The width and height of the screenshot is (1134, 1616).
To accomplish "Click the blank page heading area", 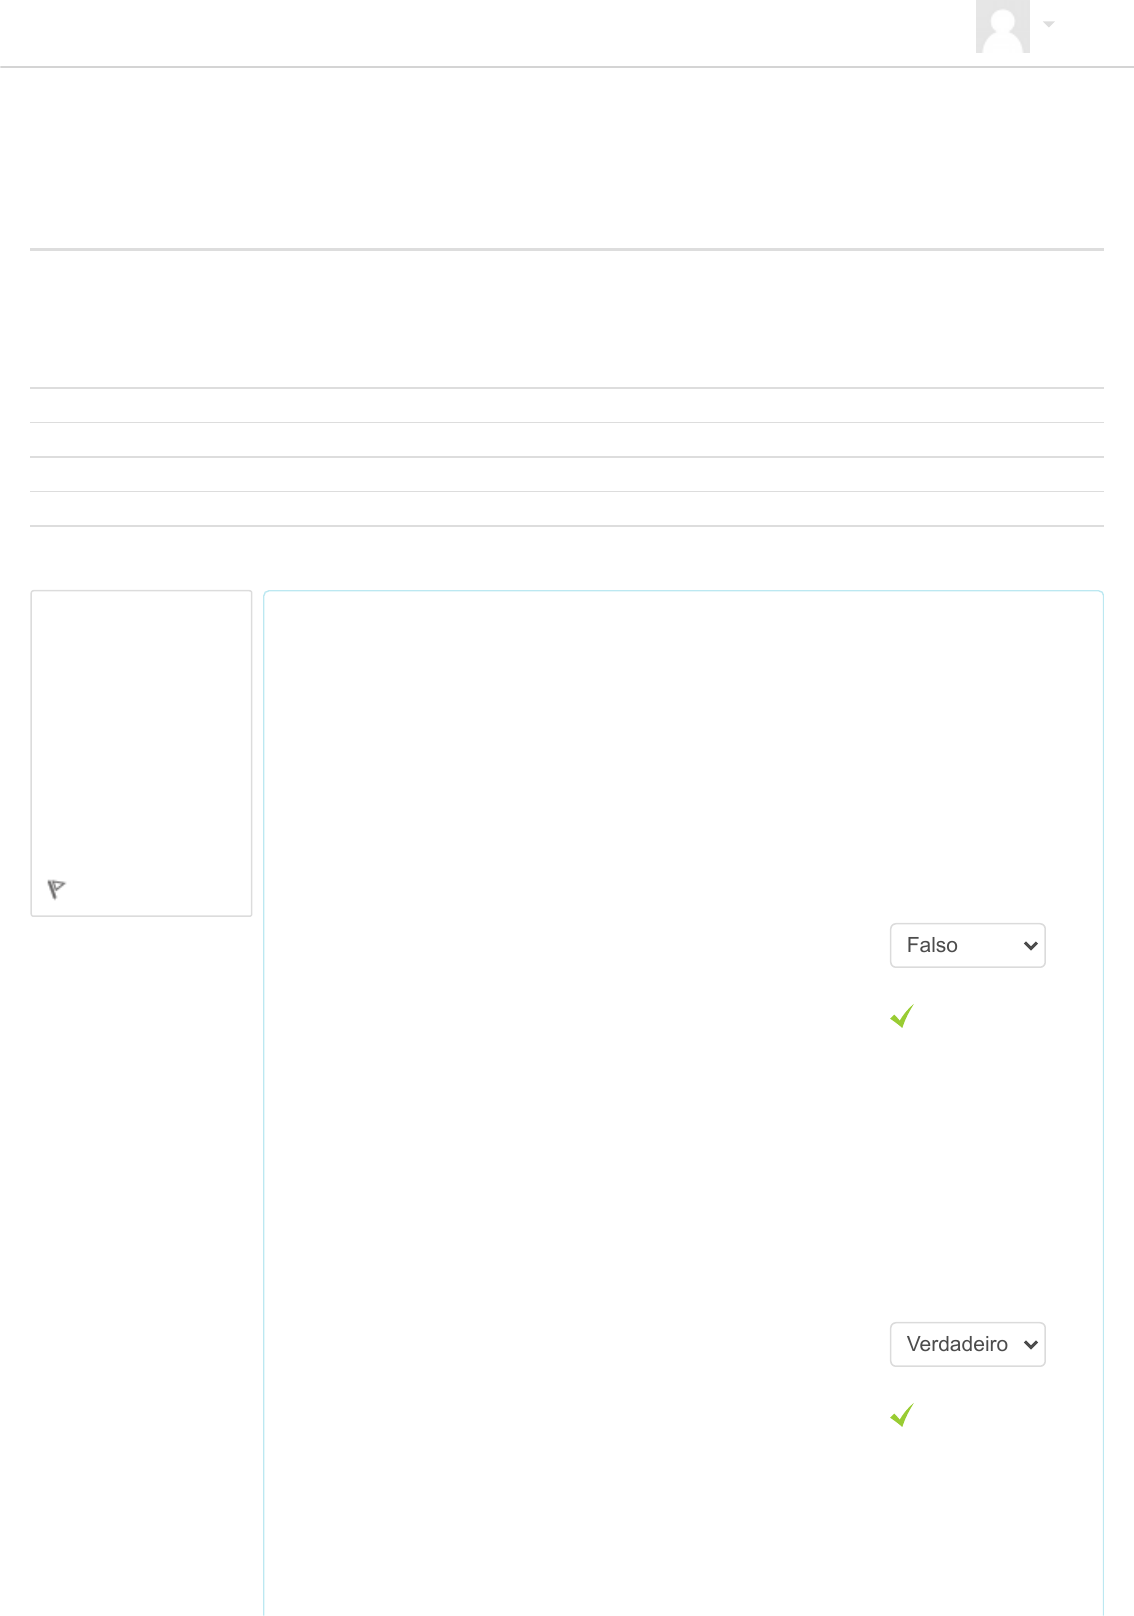I will coord(567,160).
